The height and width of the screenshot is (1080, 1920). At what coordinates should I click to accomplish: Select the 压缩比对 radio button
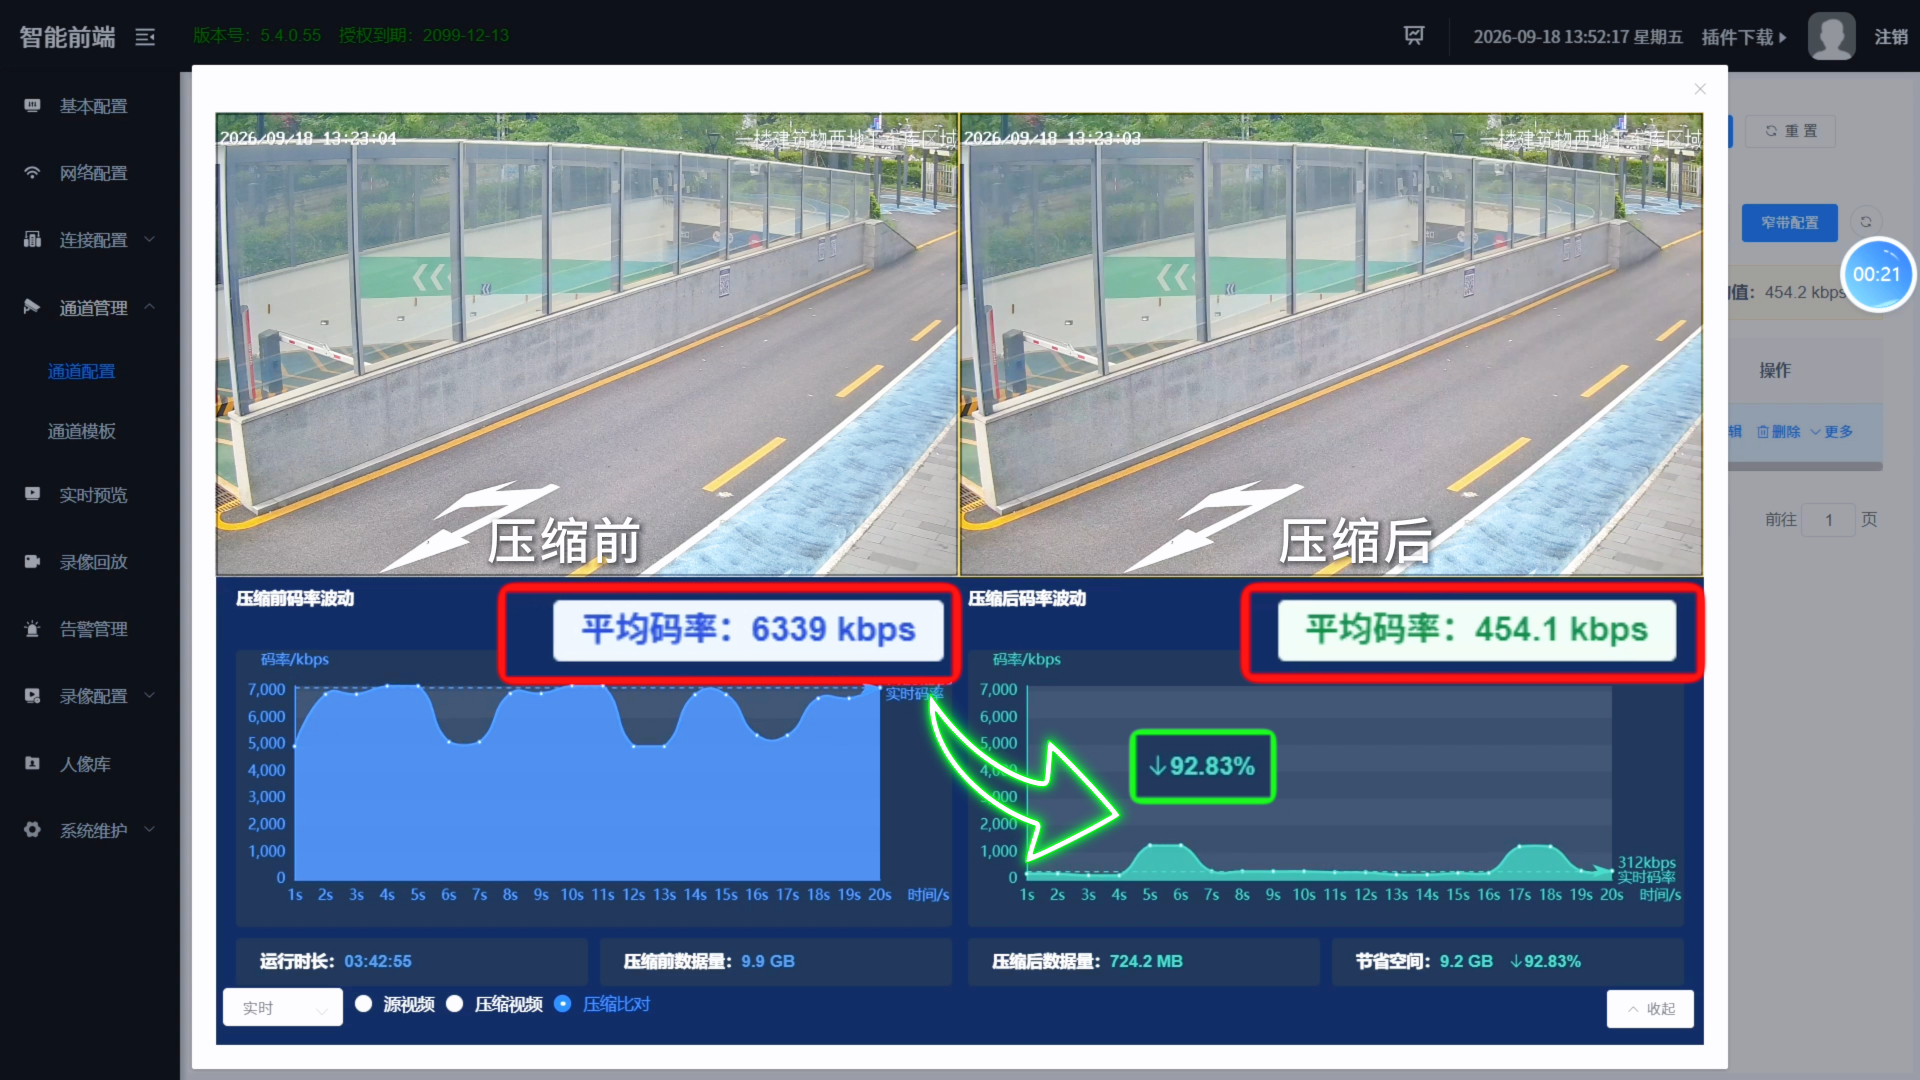pos(562,1004)
